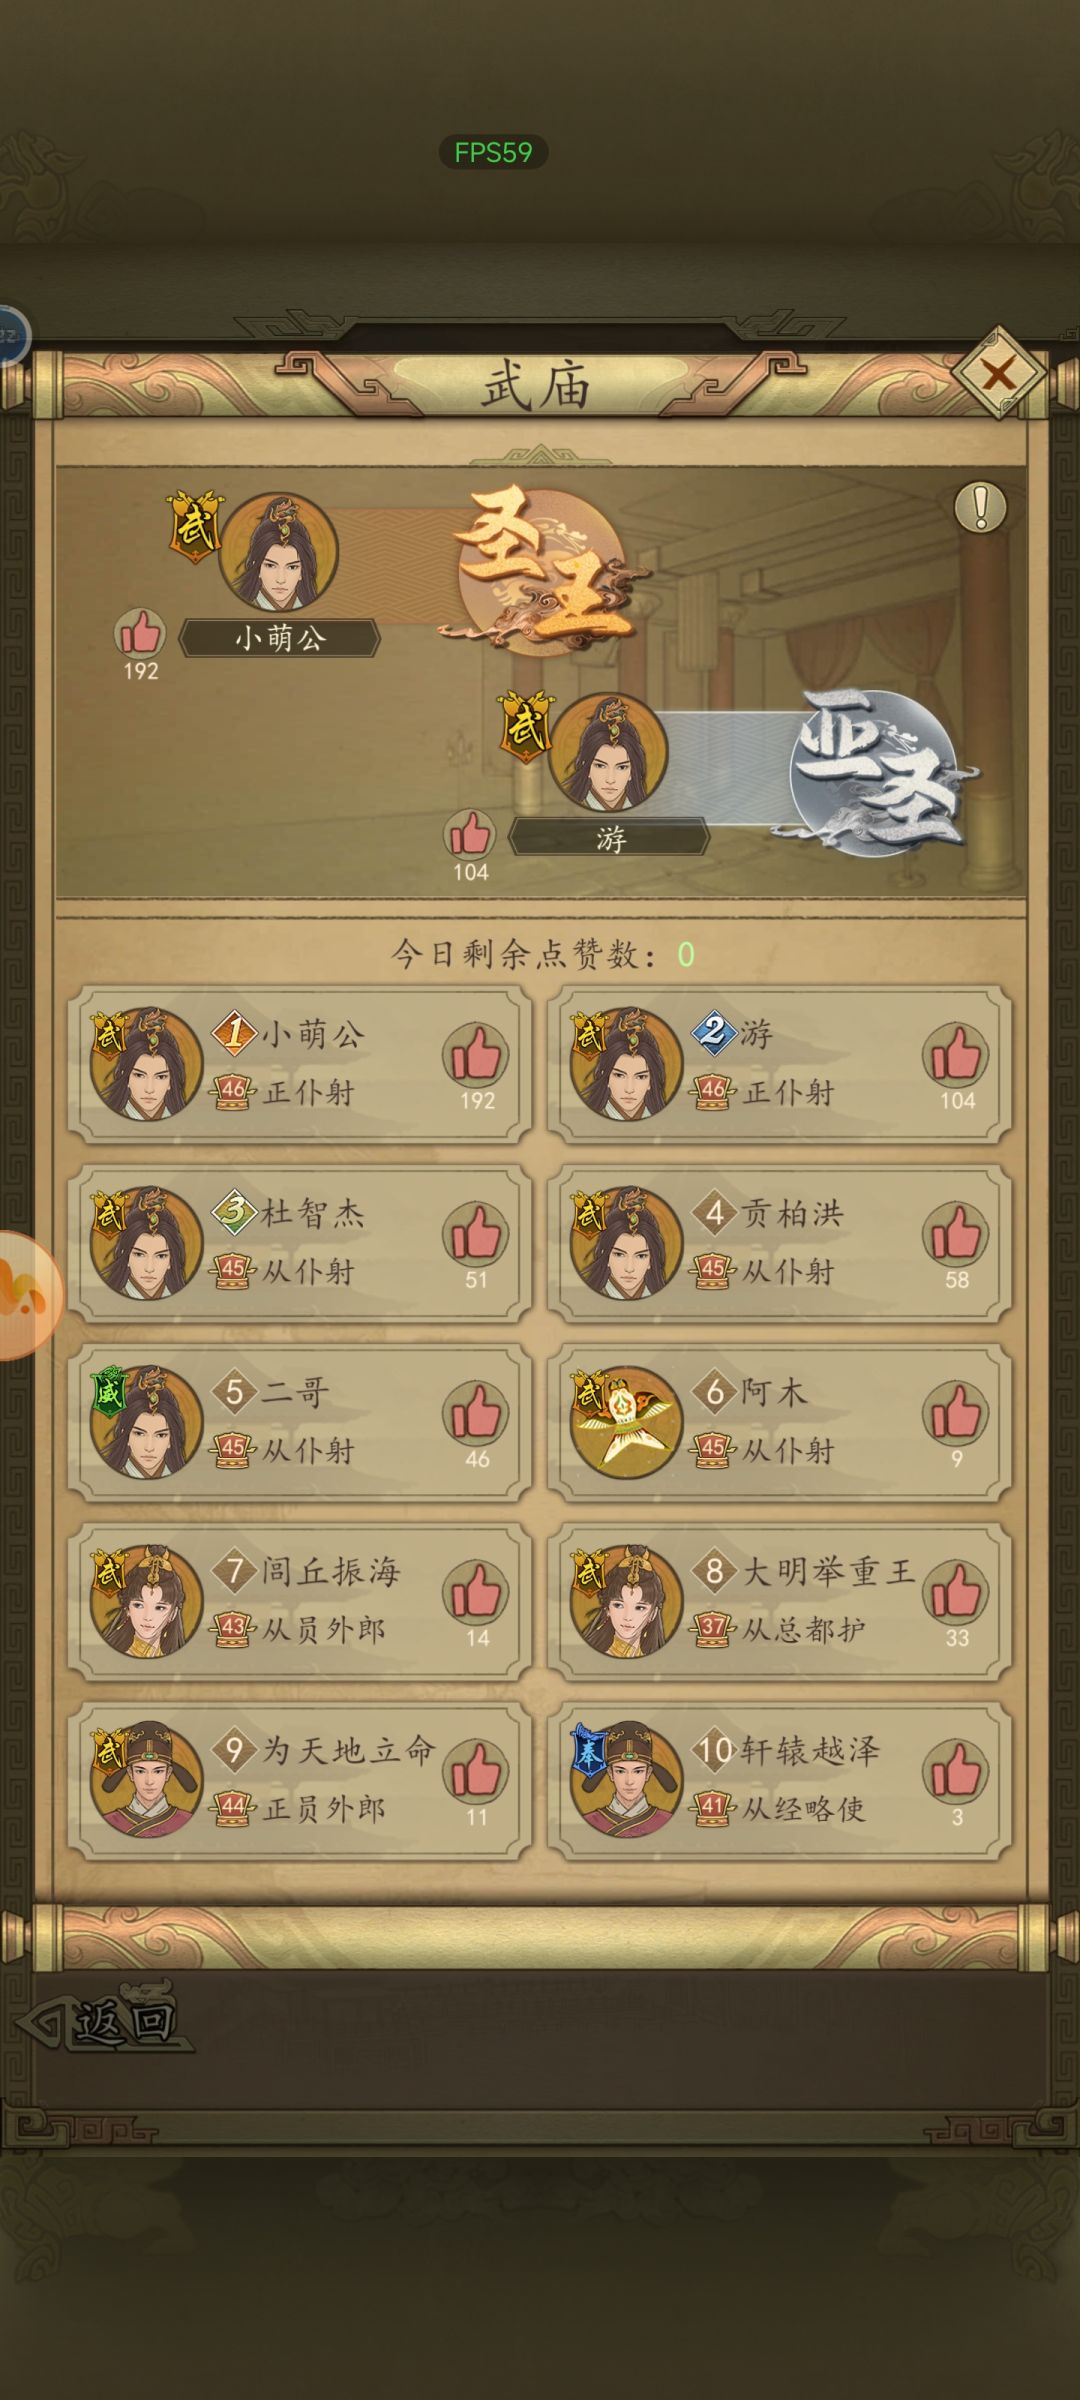The height and width of the screenshot is (2400, 1080).
Task: Tap thumbs-up for 杜智杰
Action: (x=476, y=1234)
